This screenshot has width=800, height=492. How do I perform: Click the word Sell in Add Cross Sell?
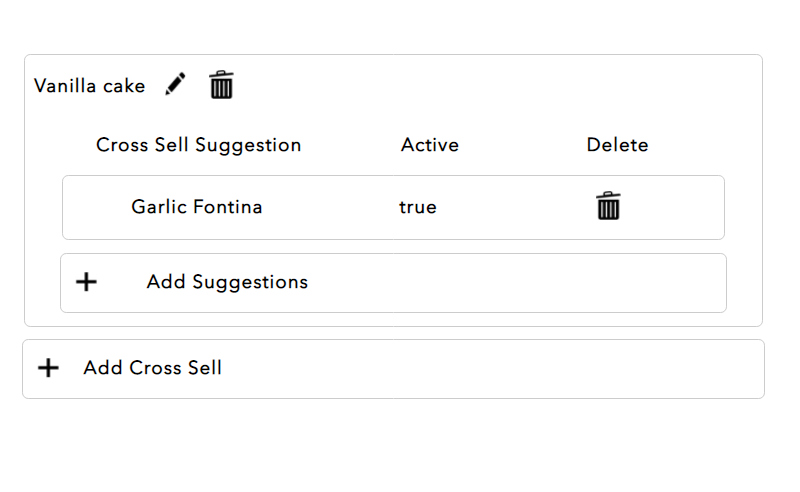[x=205, y=367]
